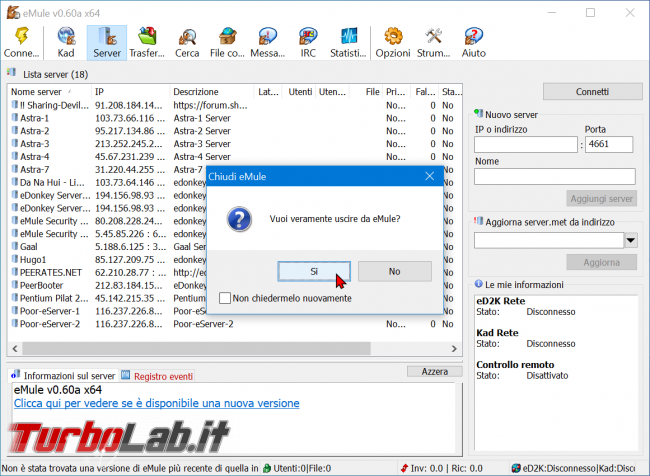Open link to check for new version

[x=157, y=403]
